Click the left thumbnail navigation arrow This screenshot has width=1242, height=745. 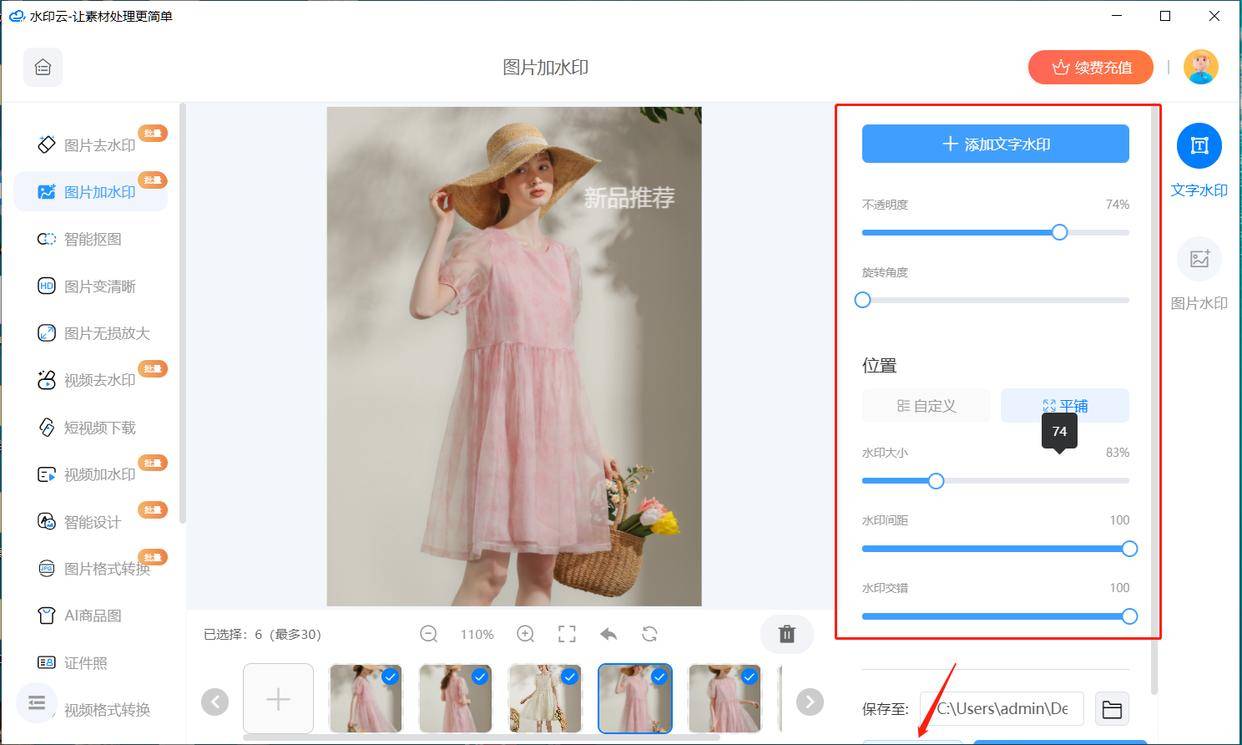coord(215,701)
